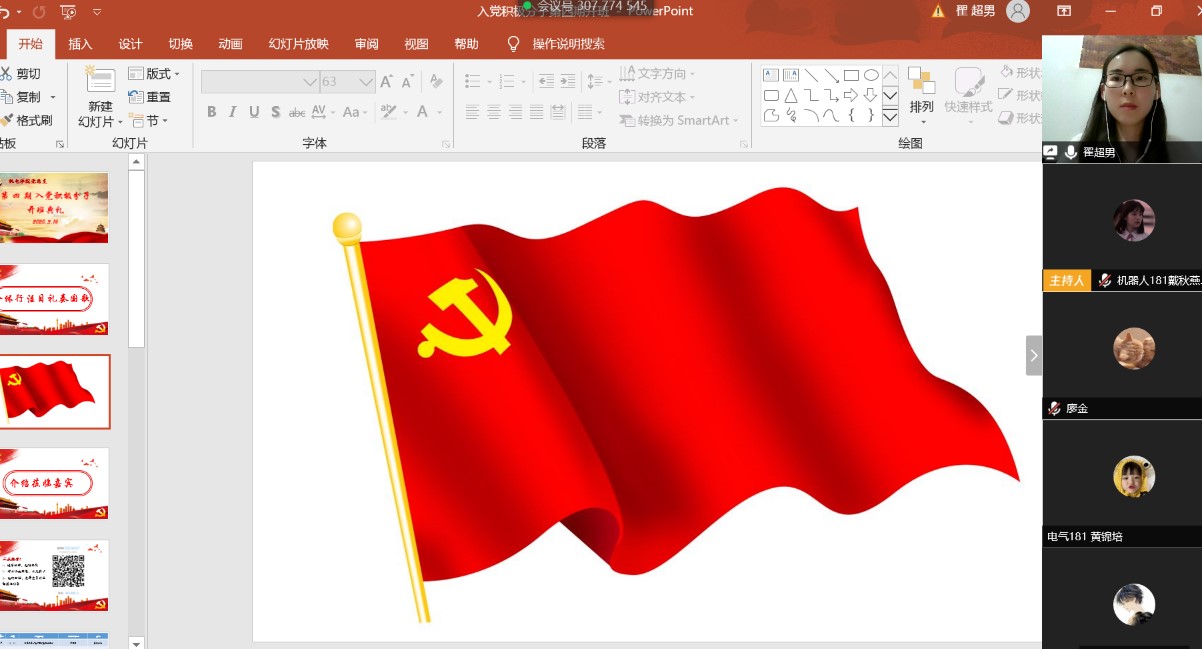Click the Strikethrough (abc) icon

click(297, 112)
